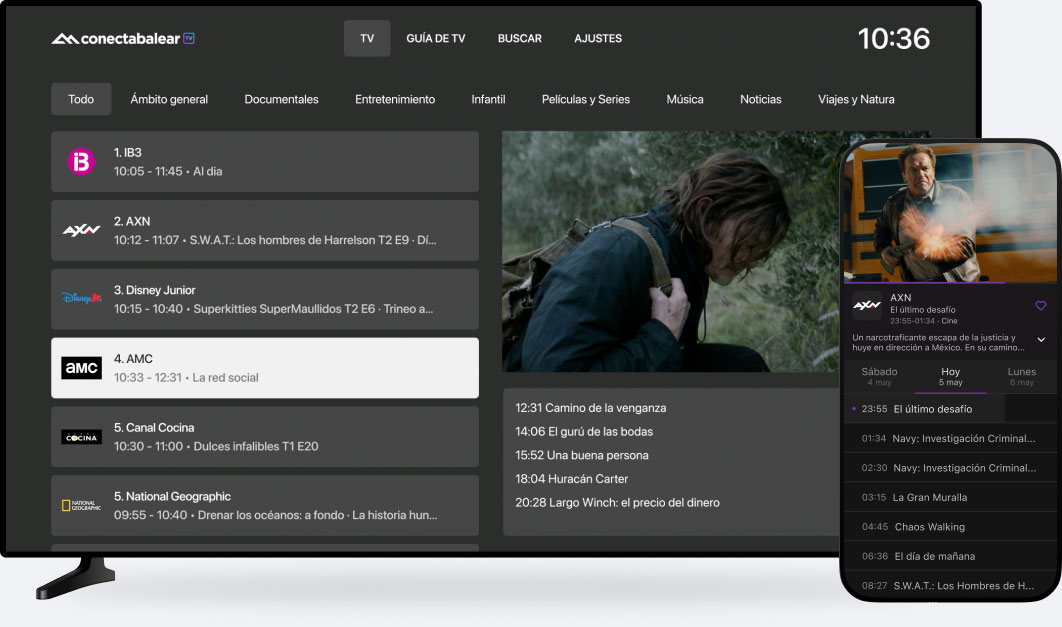
Task: Select 18:04 Huracán Carter
Action: coord(572,479)
